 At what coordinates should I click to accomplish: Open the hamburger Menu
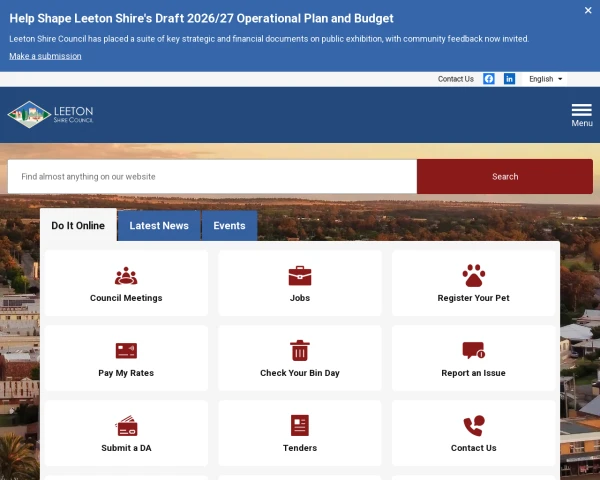pyautogui.click(x=582, y=115)
